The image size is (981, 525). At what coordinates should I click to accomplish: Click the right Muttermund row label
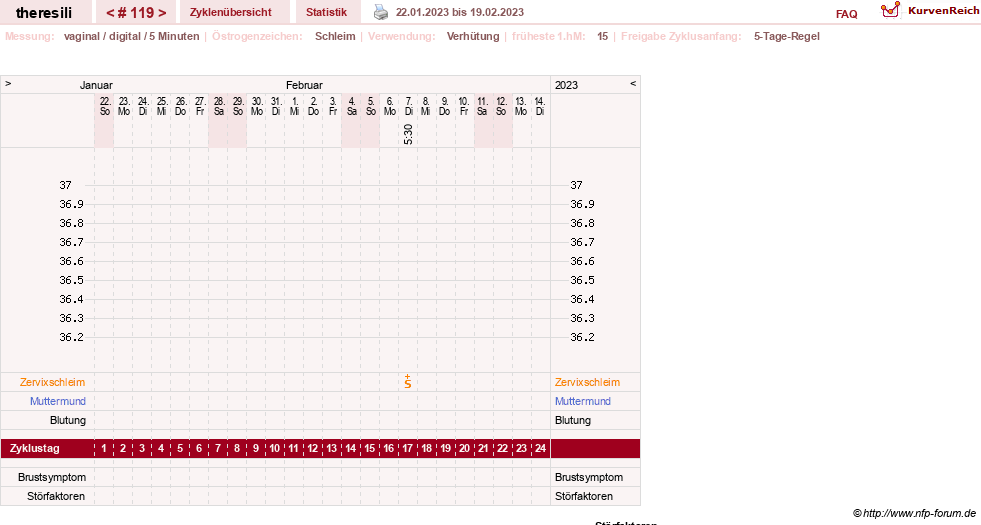[582, 401]
